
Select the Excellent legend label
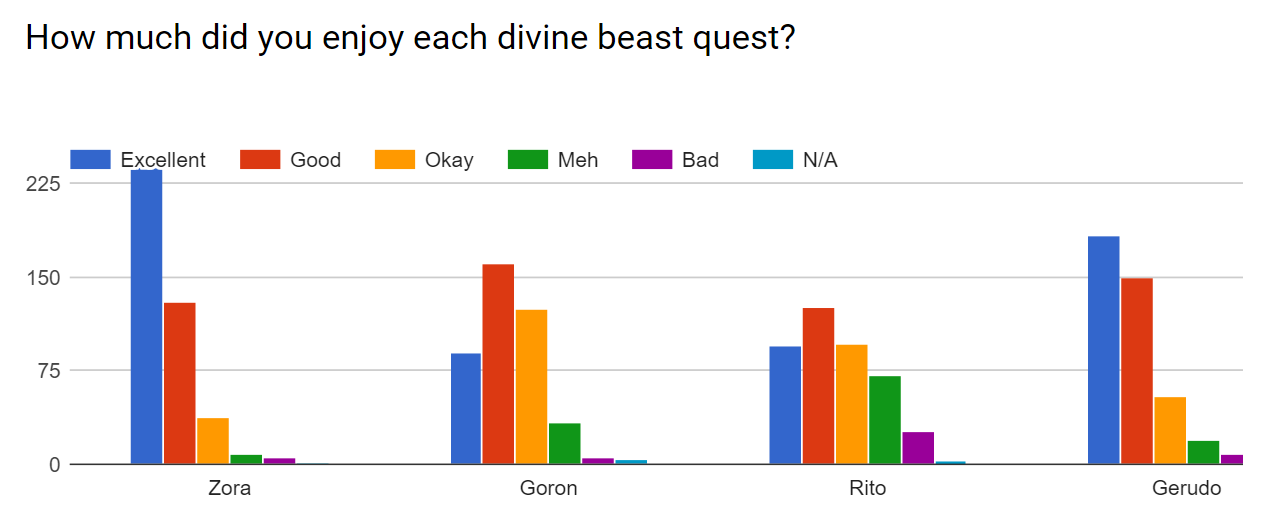pyautogui.click(x=163, y=160)
